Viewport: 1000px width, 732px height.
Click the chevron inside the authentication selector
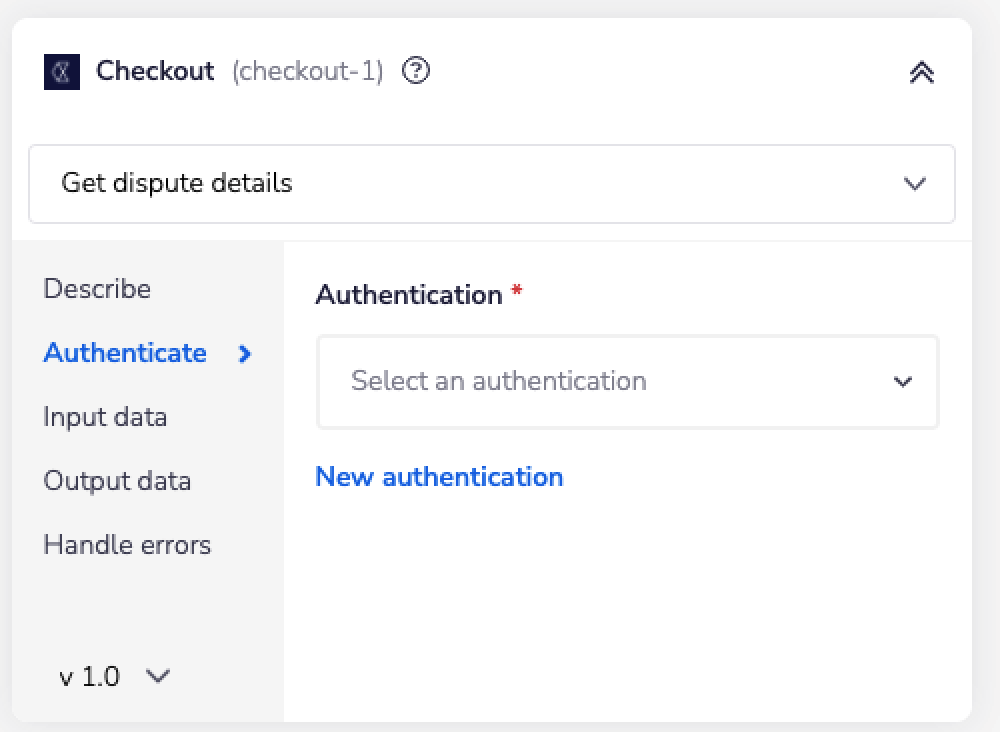(903, 381)
